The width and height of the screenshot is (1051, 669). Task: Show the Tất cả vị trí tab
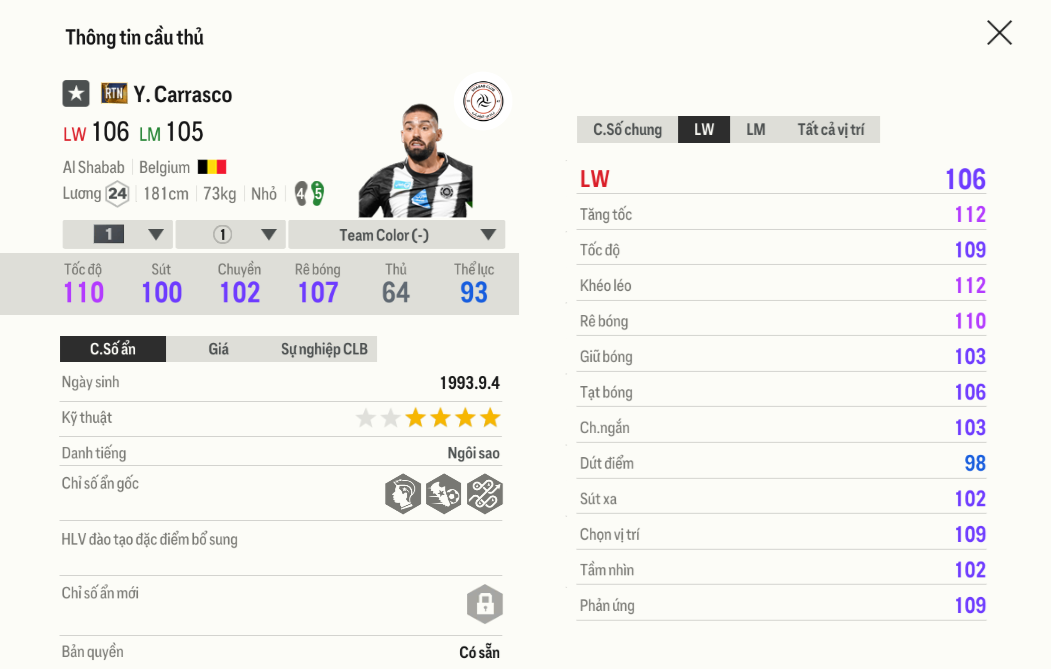click(830, 130)
